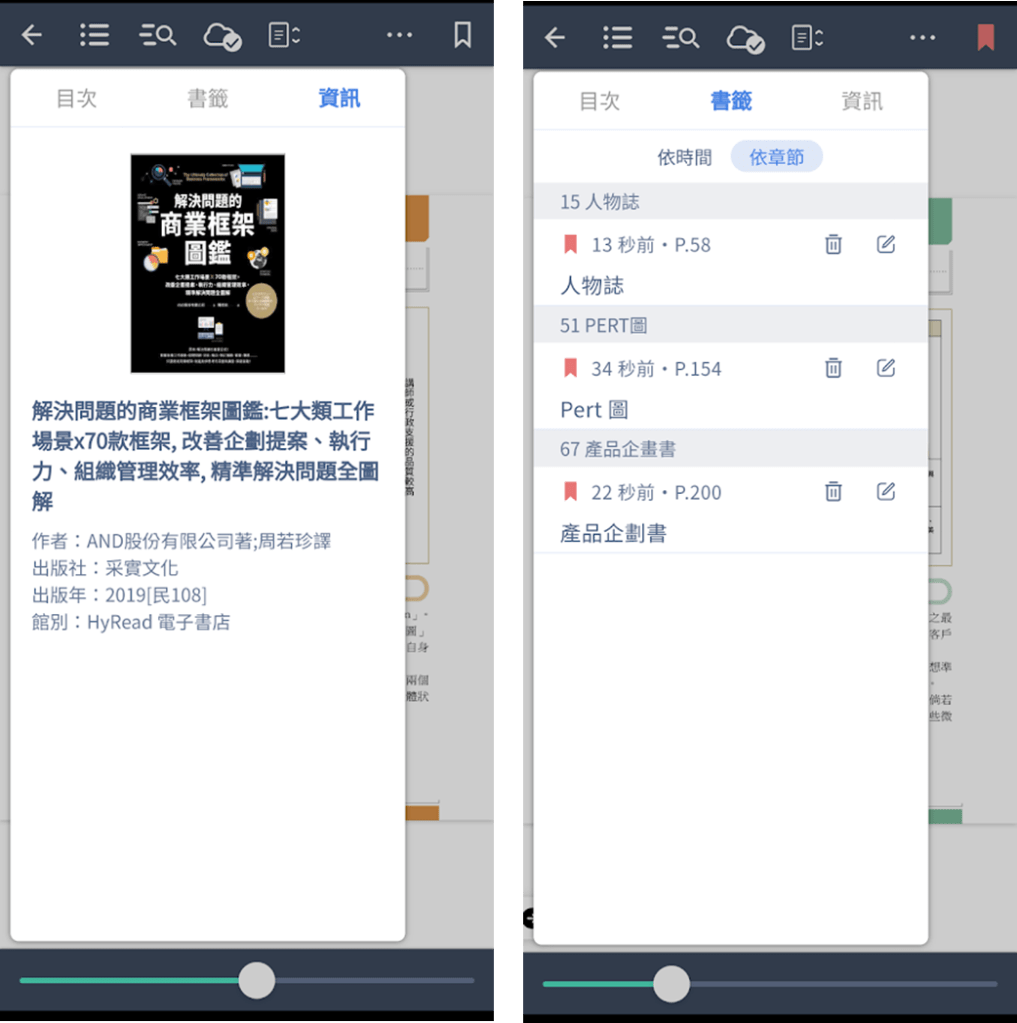
Task: Open page layout mode icon in left screen
Action: 284,36
